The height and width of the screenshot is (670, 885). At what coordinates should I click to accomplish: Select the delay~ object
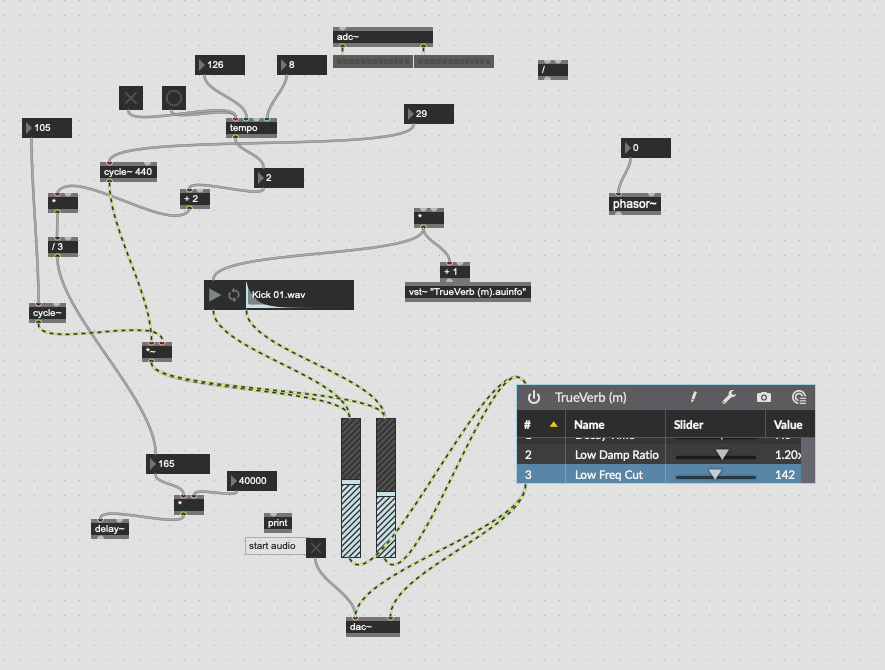click(x=109, y=529)
